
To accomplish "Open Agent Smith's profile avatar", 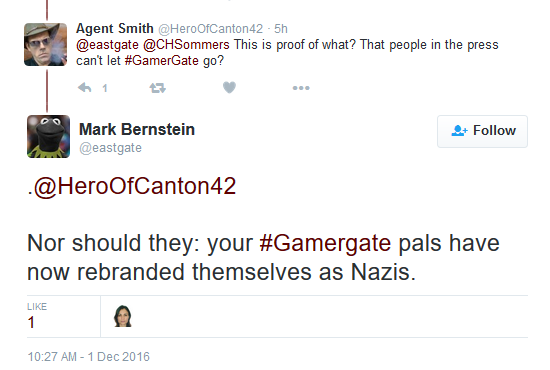I will click(46, 45).
